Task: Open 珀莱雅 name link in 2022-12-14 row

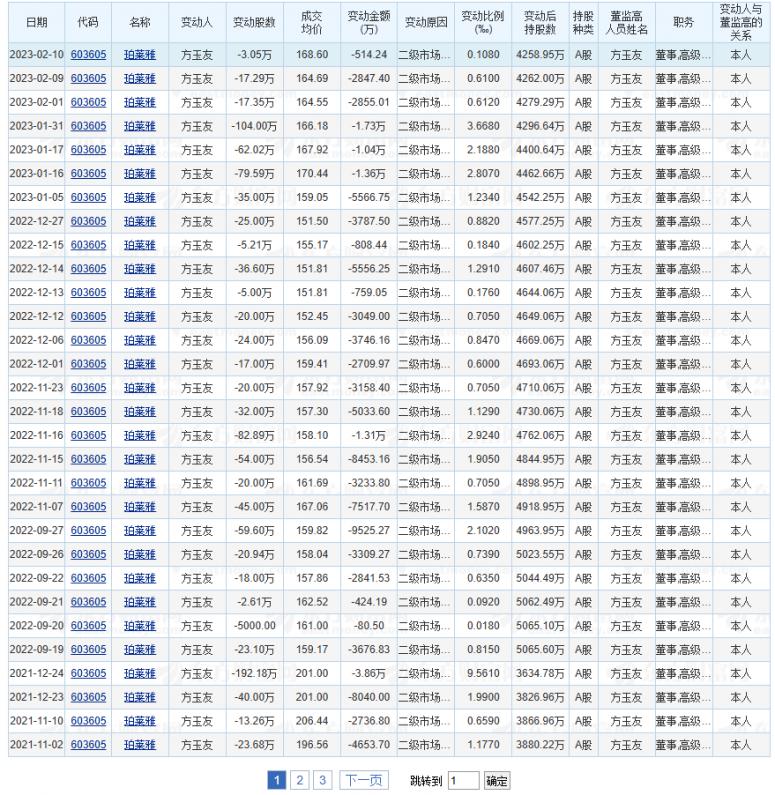Action: click(140, 269)
